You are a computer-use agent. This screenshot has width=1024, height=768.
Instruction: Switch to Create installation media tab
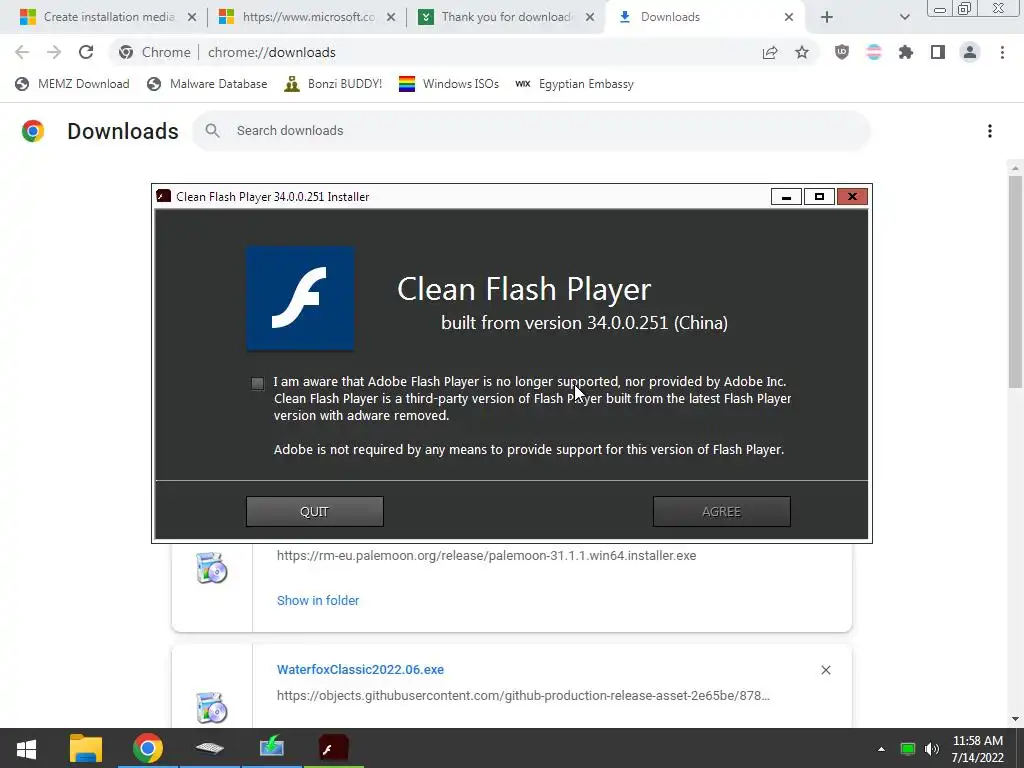tap(108, 17)
